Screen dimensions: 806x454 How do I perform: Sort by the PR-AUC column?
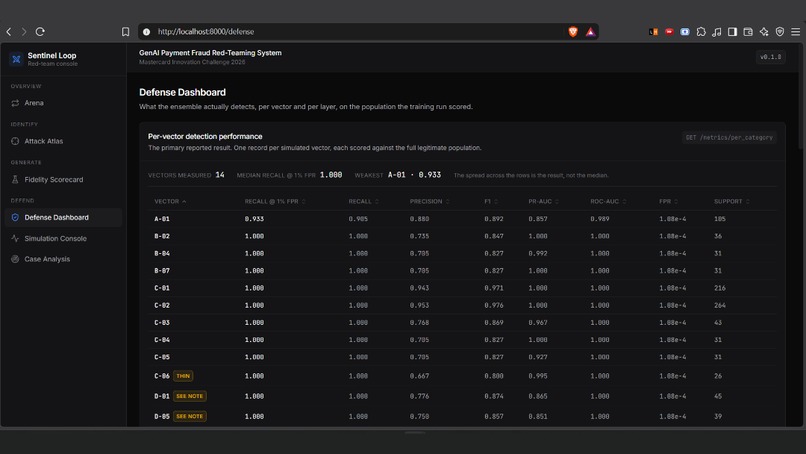tap(543, 202)
